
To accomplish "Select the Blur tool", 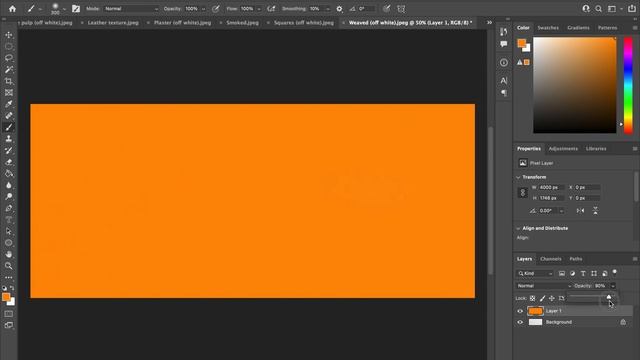I will click(x=9, y=185).
